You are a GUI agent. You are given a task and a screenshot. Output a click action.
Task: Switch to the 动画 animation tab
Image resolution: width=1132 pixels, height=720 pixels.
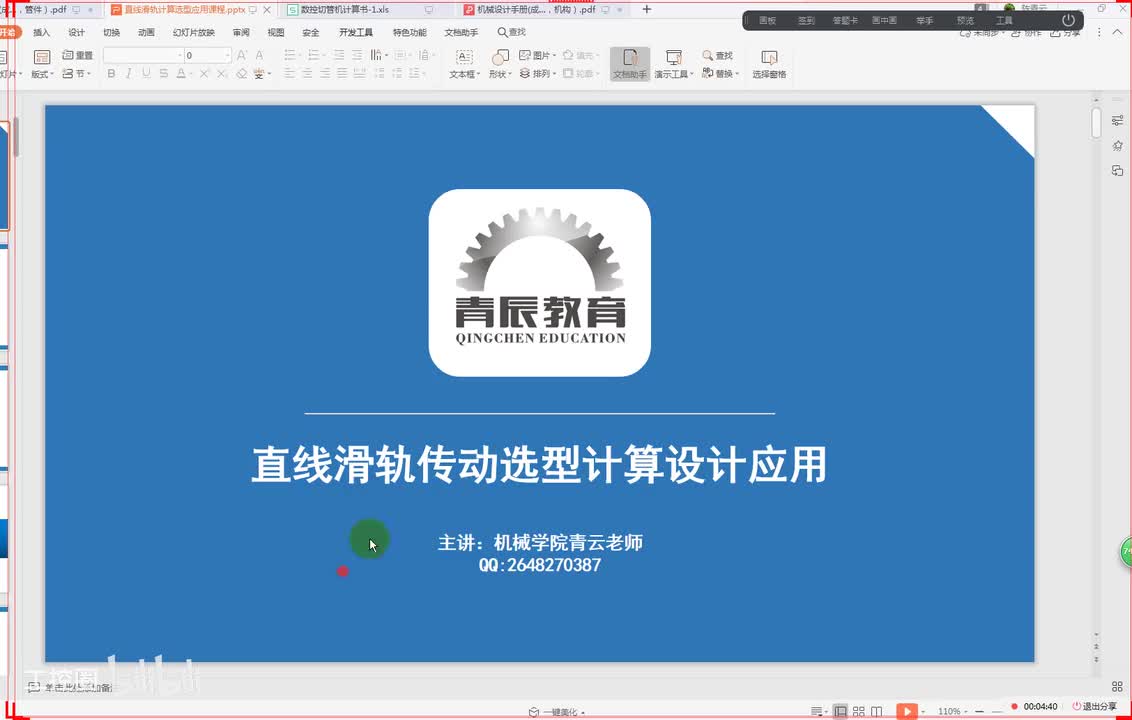[x=147, y=32]
